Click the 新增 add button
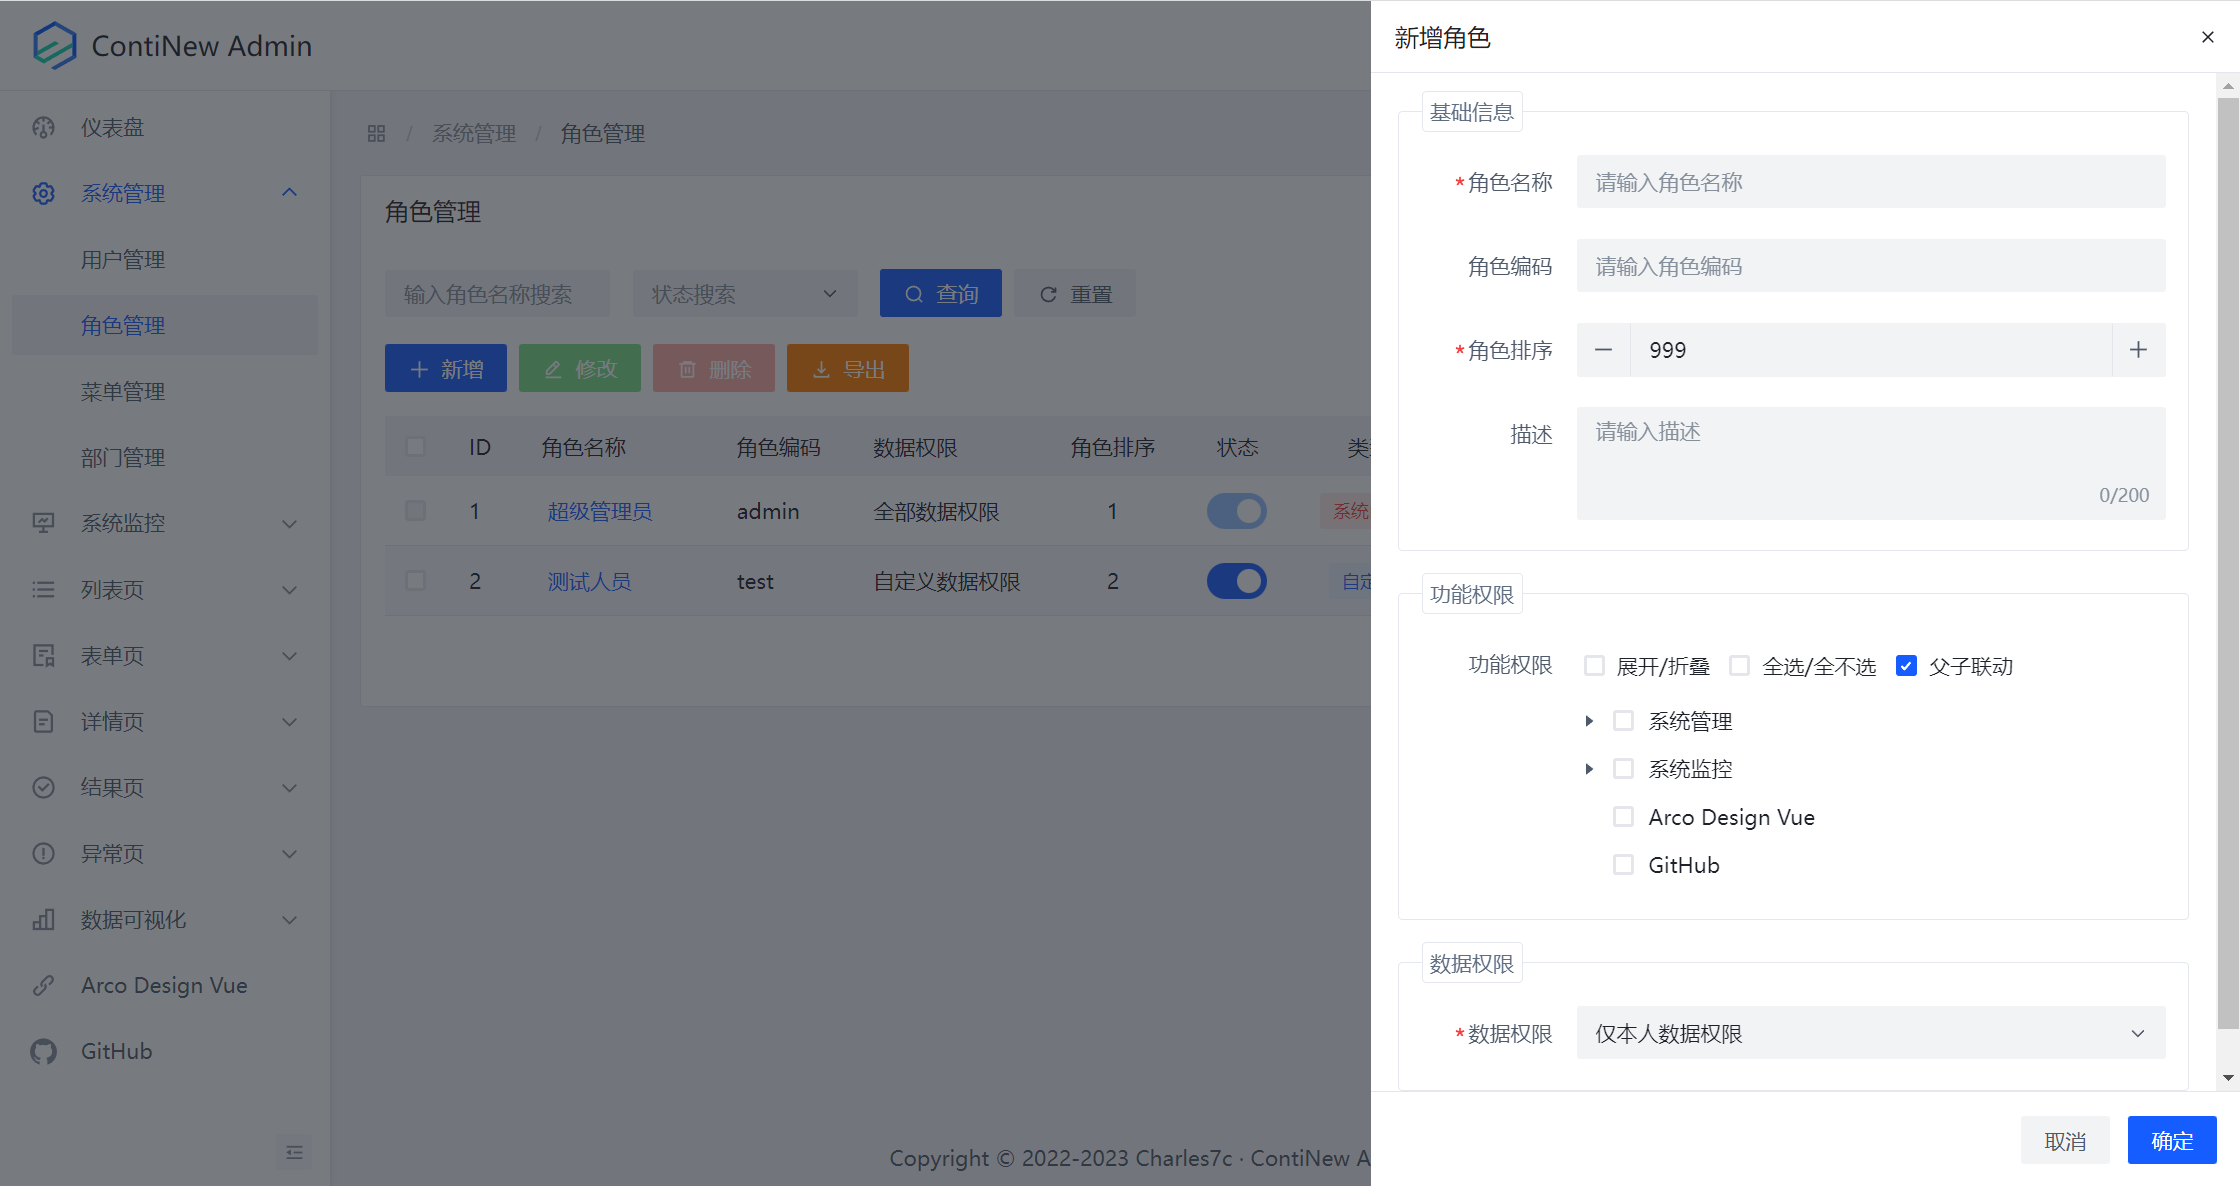This screenshot has width=2240, height=1186. tap(446, 368)
